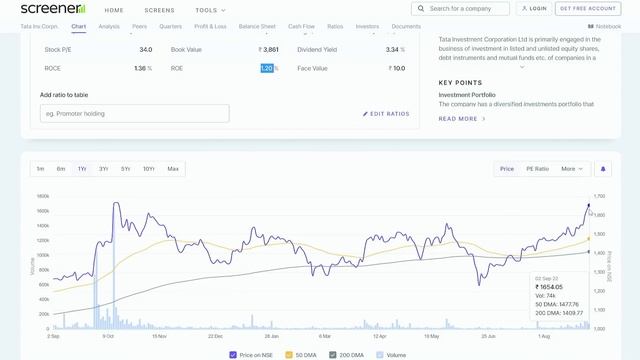Switch to the Cash Flow tab
640x360 pixels.
(x=301, y=27)
